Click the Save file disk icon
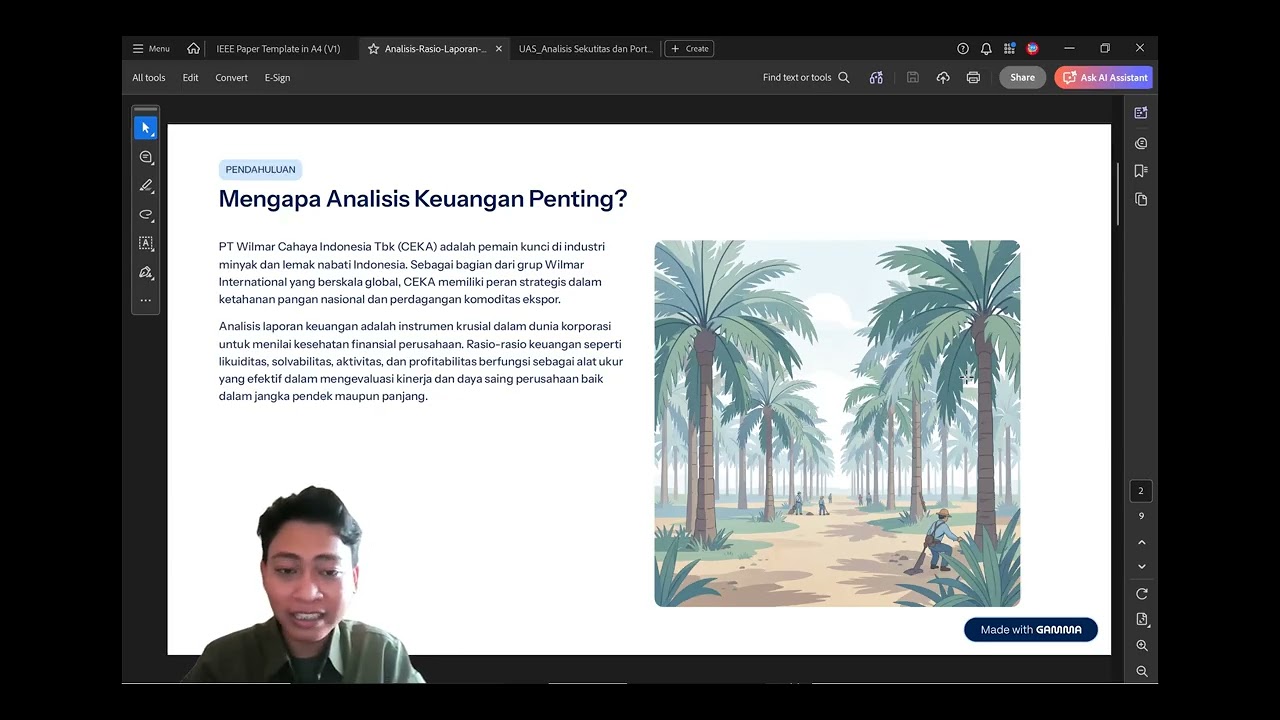The width and height of the screenshot is (1280, 720). pyautogui.click(x=913, y=78)
